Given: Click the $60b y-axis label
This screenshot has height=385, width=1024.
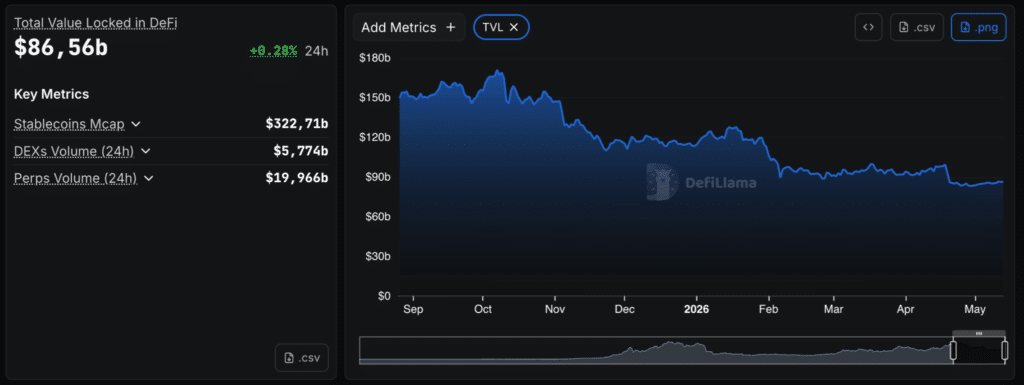Looking at the screenshot, I should pos(377,216).
